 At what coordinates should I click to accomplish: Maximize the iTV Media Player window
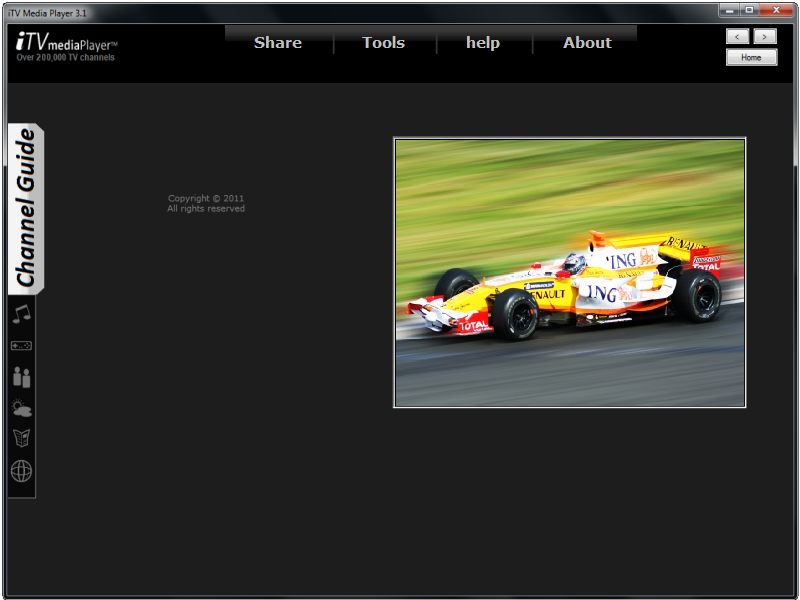749,10
